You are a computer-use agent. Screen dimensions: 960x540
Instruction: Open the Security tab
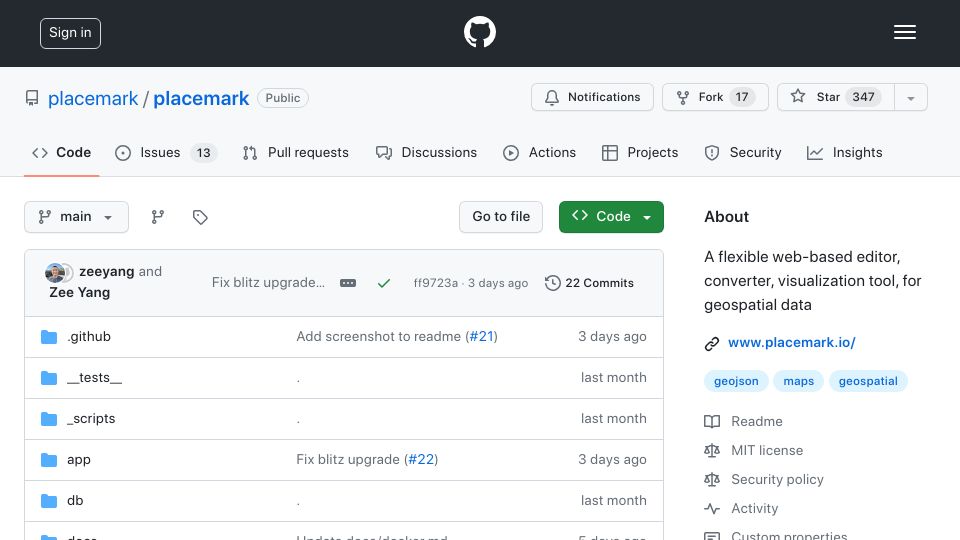pos(743,152)
